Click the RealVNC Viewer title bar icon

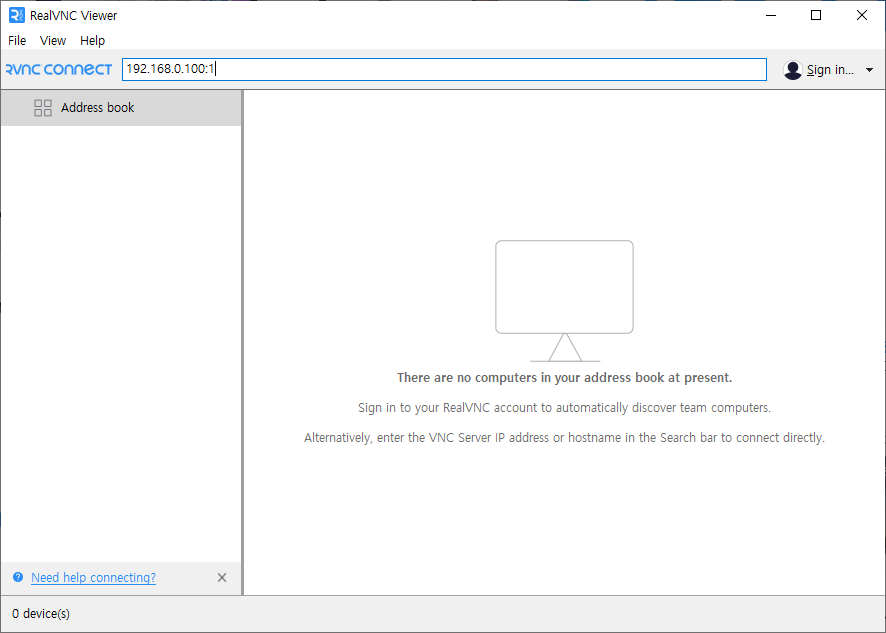[16, 15]
